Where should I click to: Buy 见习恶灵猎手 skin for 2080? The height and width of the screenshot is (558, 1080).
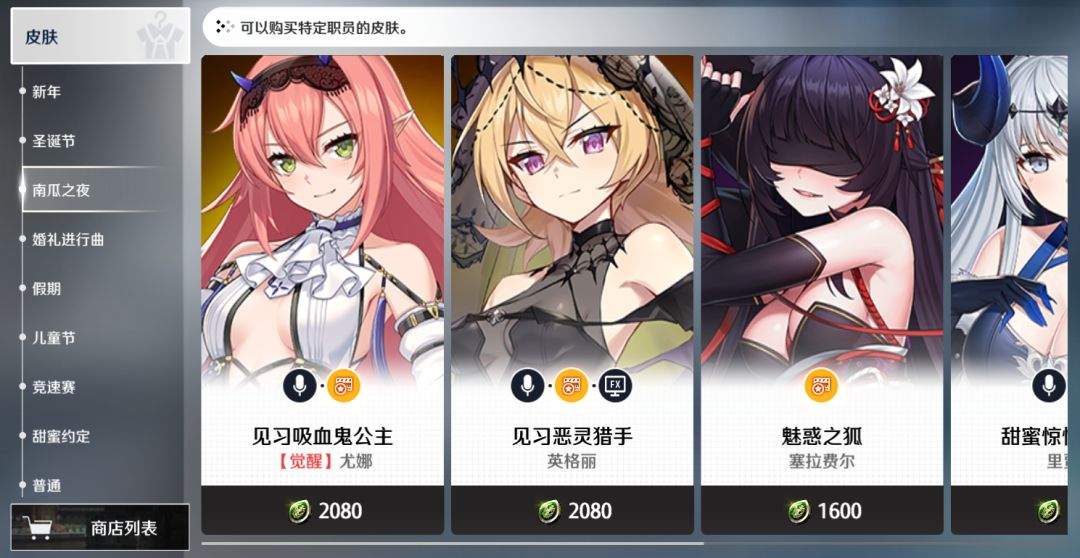[572, 510]
